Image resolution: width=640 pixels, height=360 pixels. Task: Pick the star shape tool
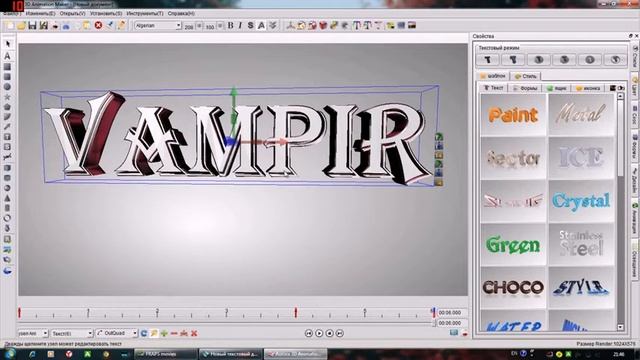click(7, 97)
